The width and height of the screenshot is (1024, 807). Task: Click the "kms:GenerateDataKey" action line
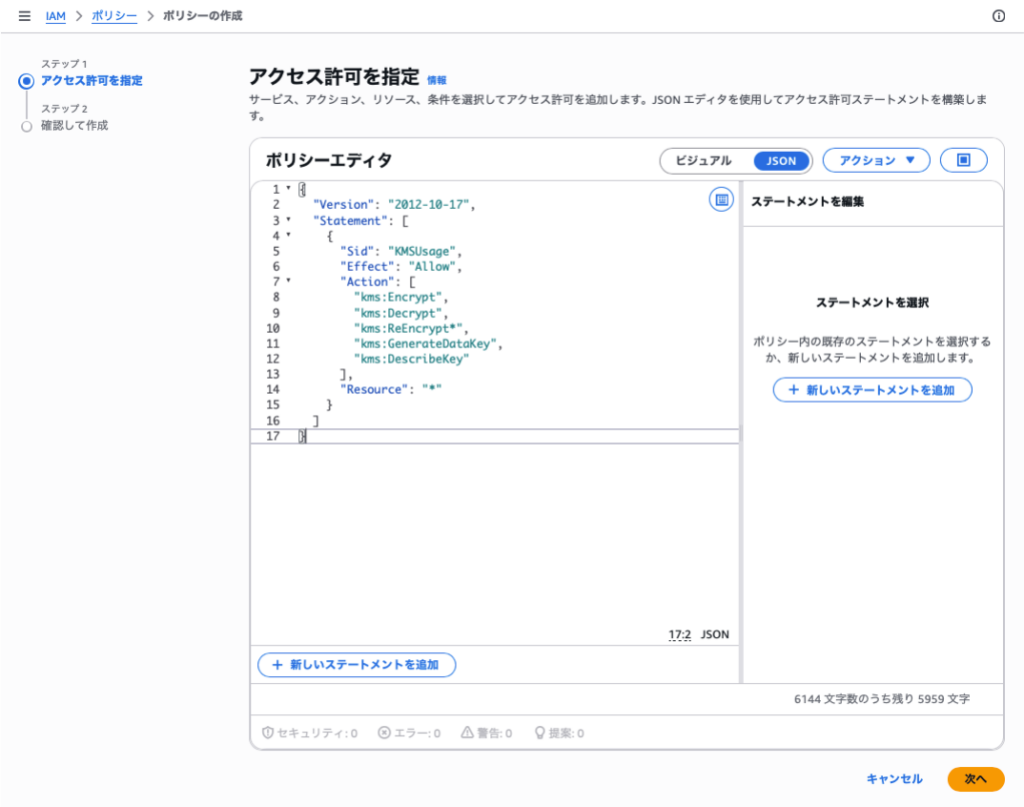click(428, 343)
